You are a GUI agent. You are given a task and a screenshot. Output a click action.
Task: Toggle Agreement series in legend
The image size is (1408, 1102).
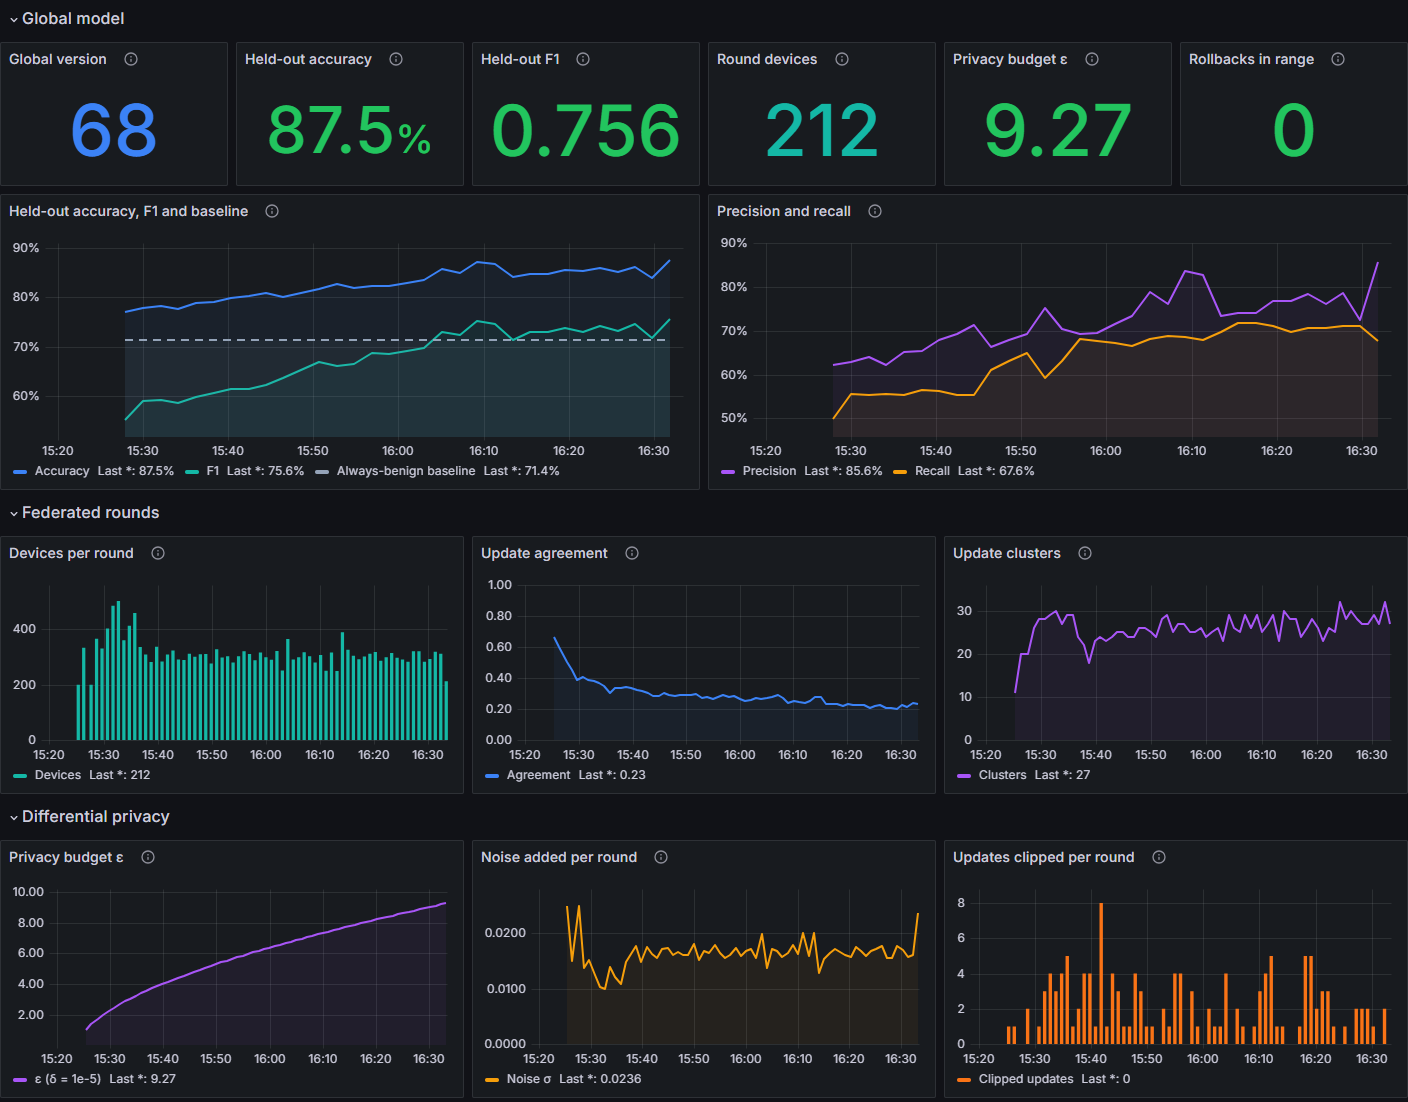(x=538, y=775)
